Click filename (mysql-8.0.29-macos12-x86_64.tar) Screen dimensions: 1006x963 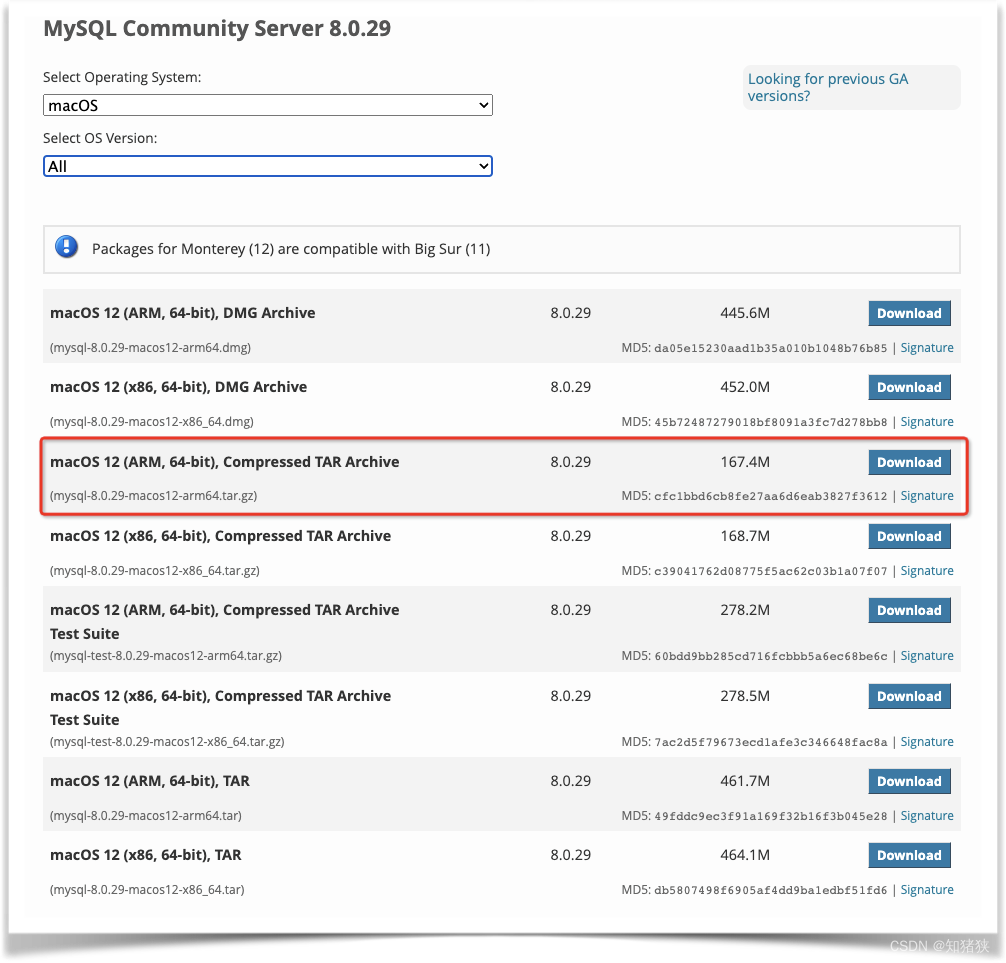coord(147,890)
